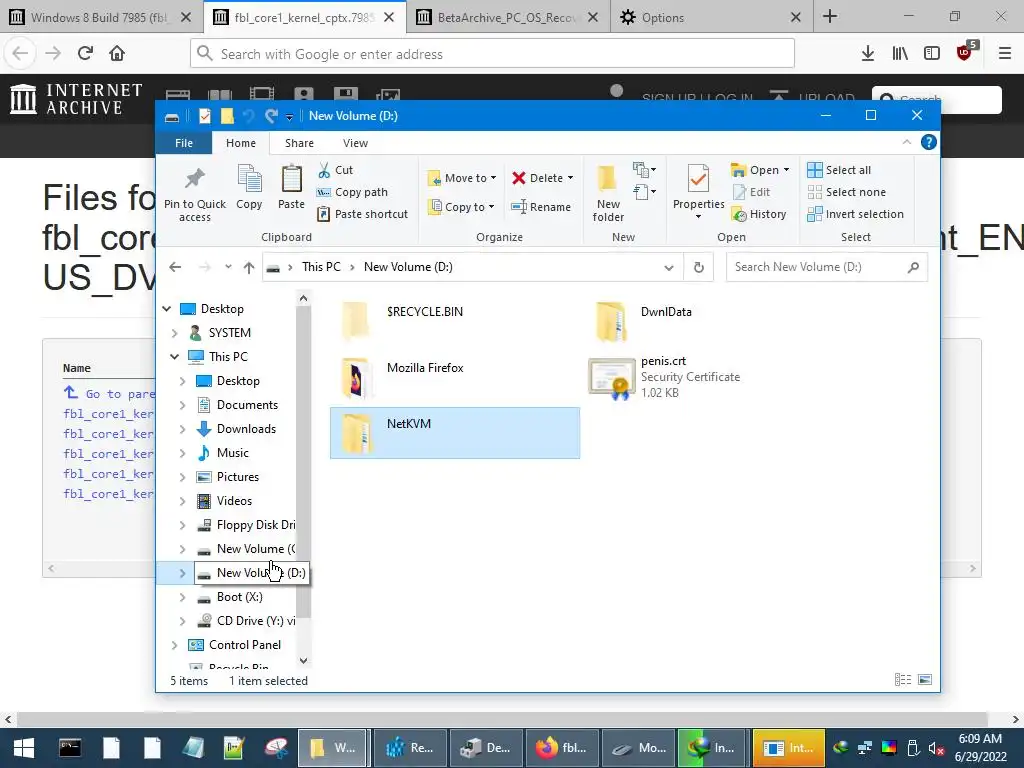Click Select none in the ribbon
The height and width of the screenshot is (768, 1024).
coord(847,192)
